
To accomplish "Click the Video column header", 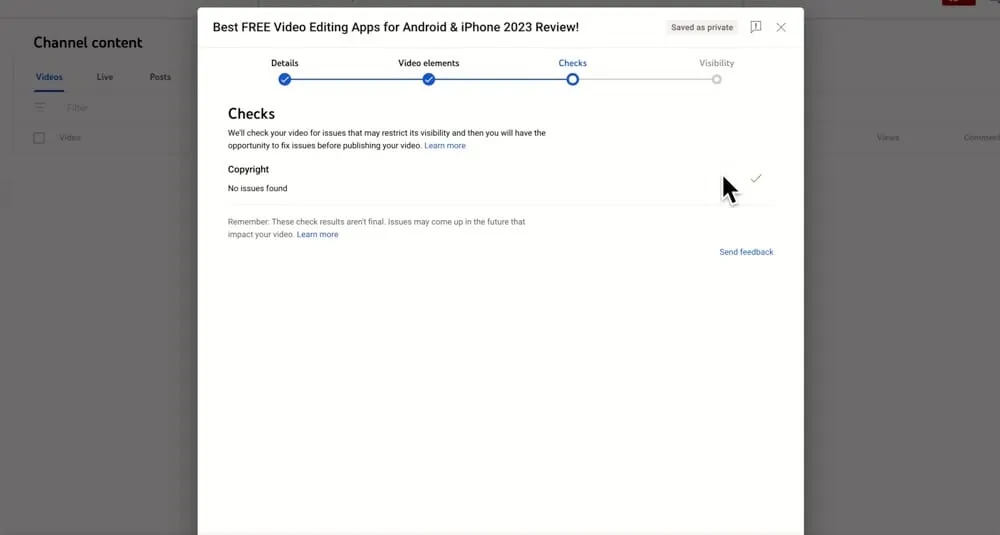I will pos(70,138).
